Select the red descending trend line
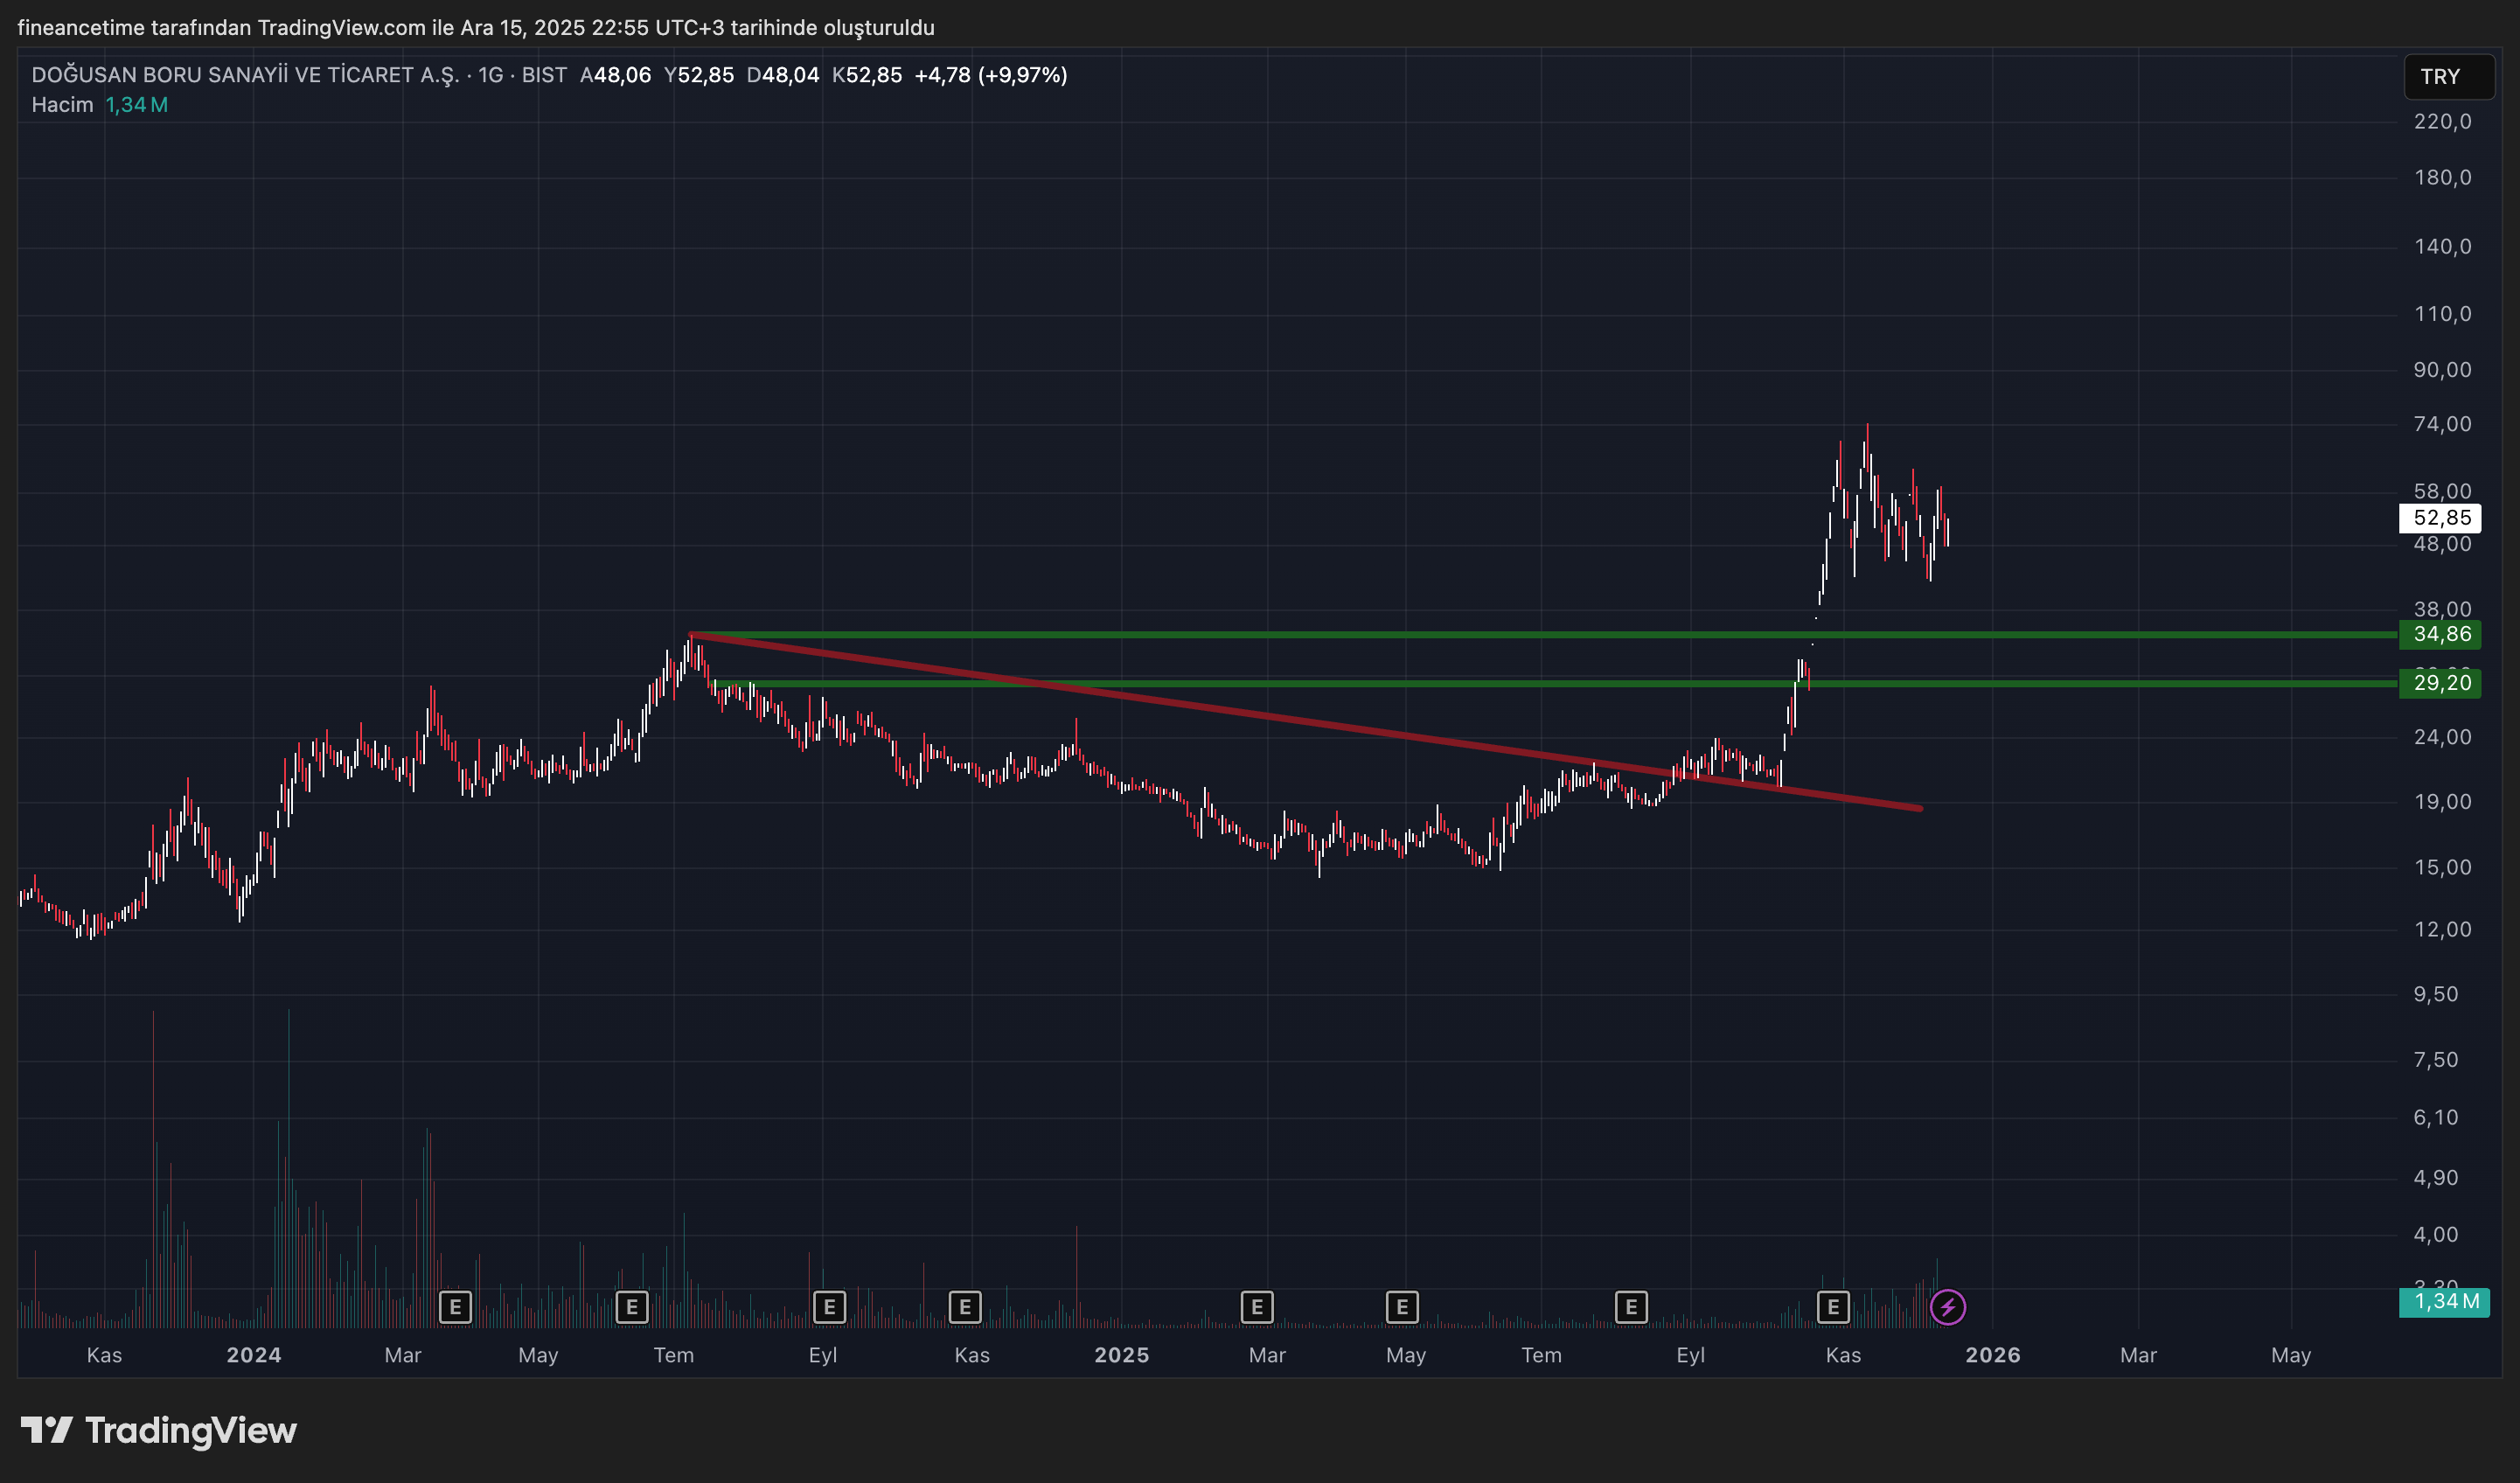The height and width of the screenshot is (1483, 2520). 1300,722
